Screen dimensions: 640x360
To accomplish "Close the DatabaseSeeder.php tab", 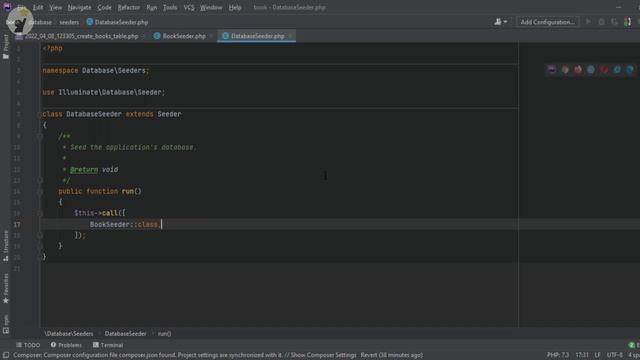I will (x=290, y=36).
